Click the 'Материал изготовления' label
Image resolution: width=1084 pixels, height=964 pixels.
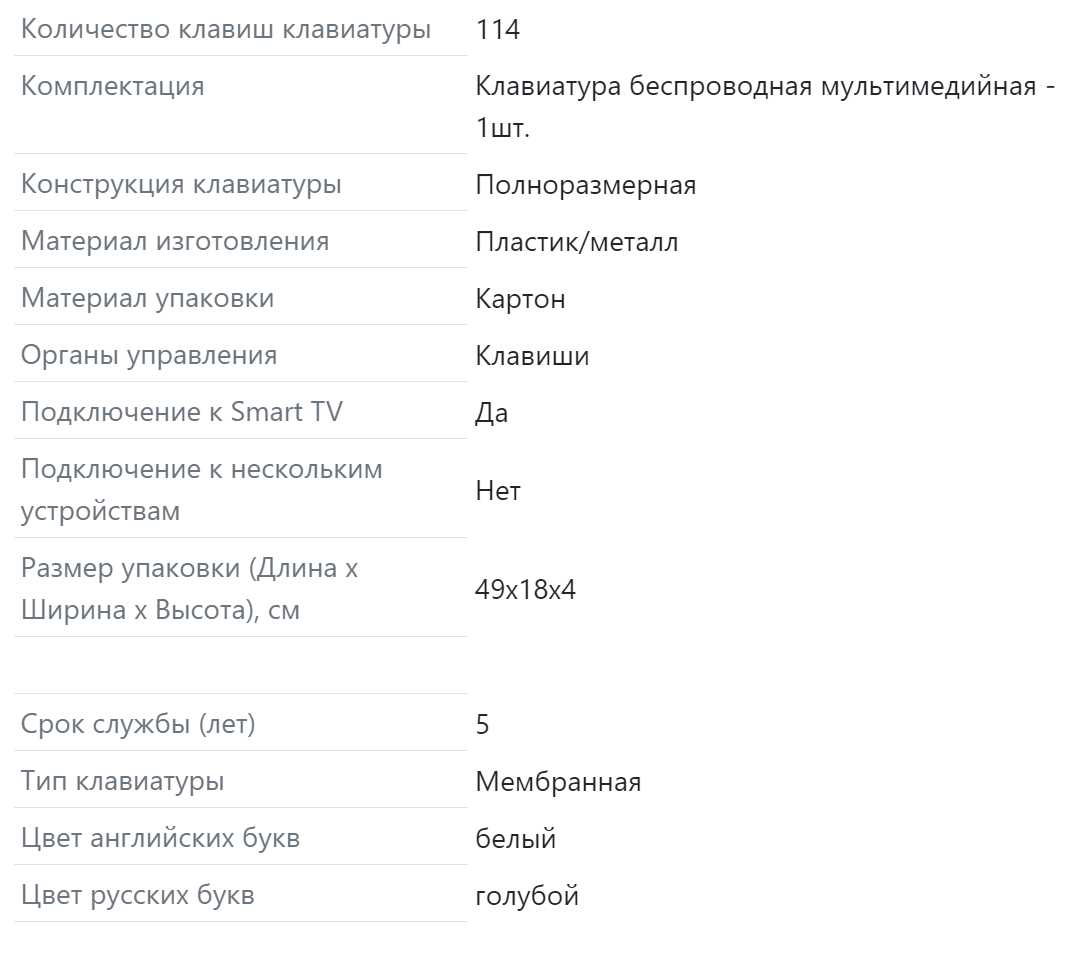(x=175, y=241)
